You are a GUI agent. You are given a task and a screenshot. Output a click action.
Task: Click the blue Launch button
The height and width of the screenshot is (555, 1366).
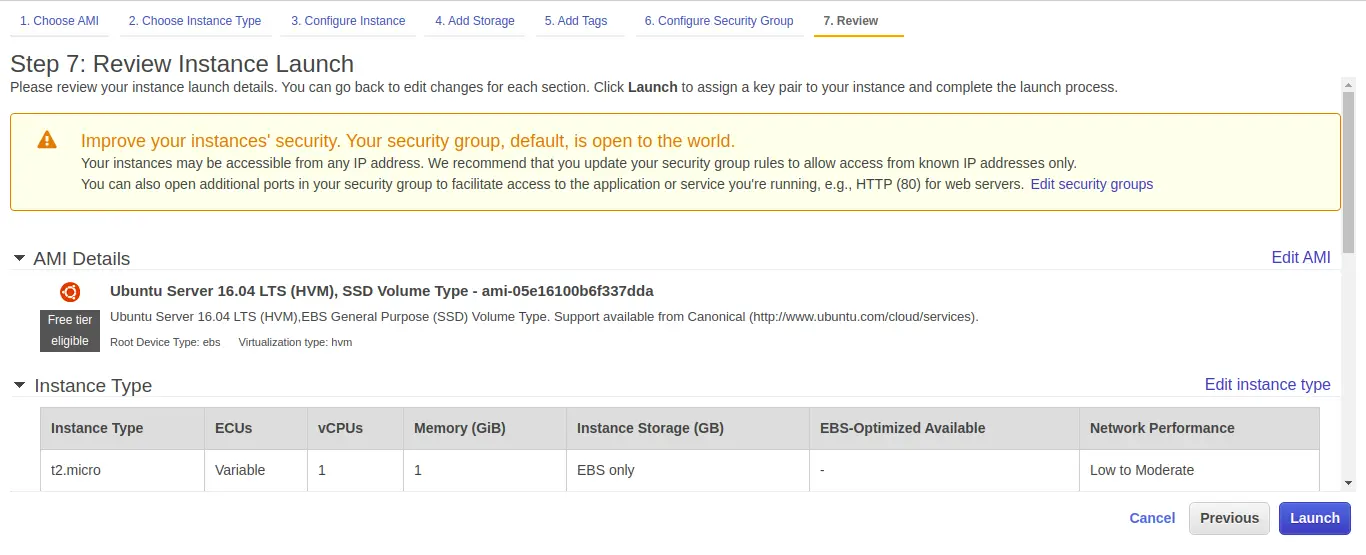pos(1315,518)
